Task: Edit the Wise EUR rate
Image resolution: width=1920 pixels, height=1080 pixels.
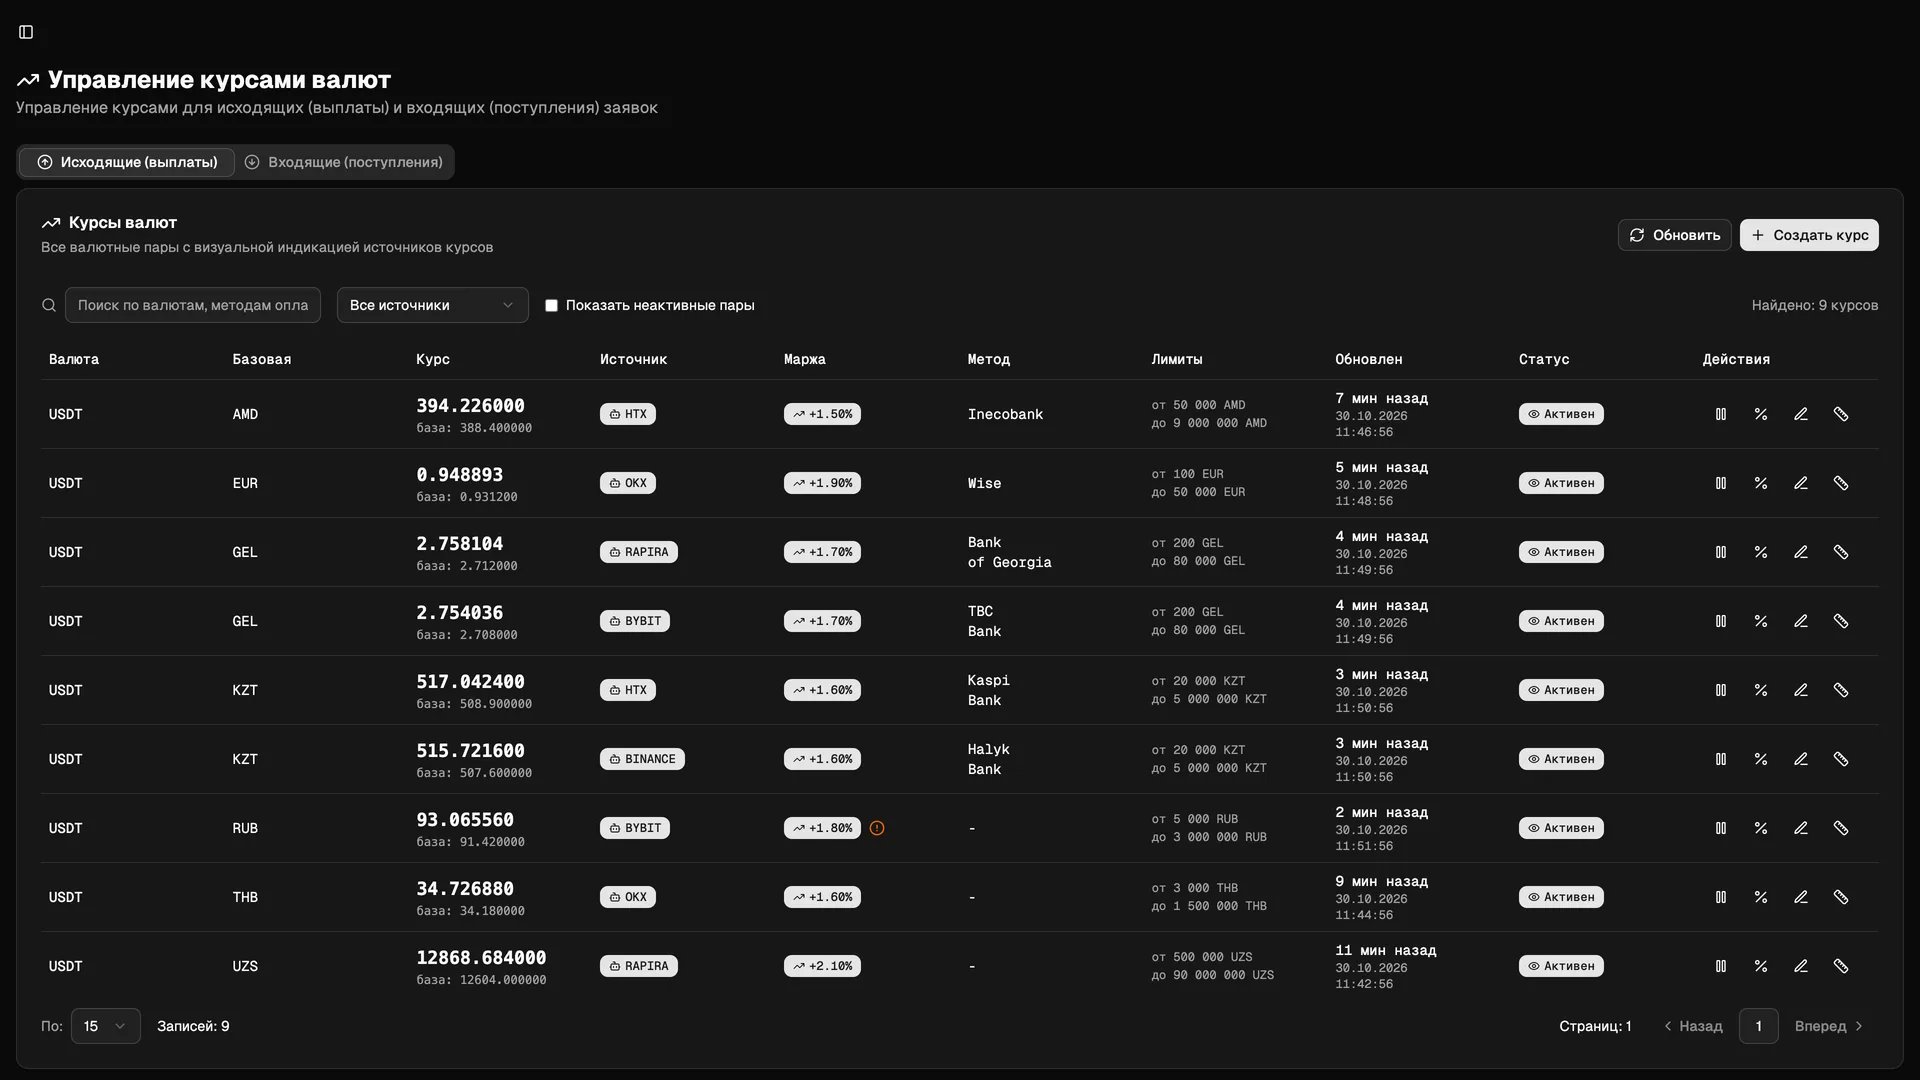Action: coord(1801,483)
